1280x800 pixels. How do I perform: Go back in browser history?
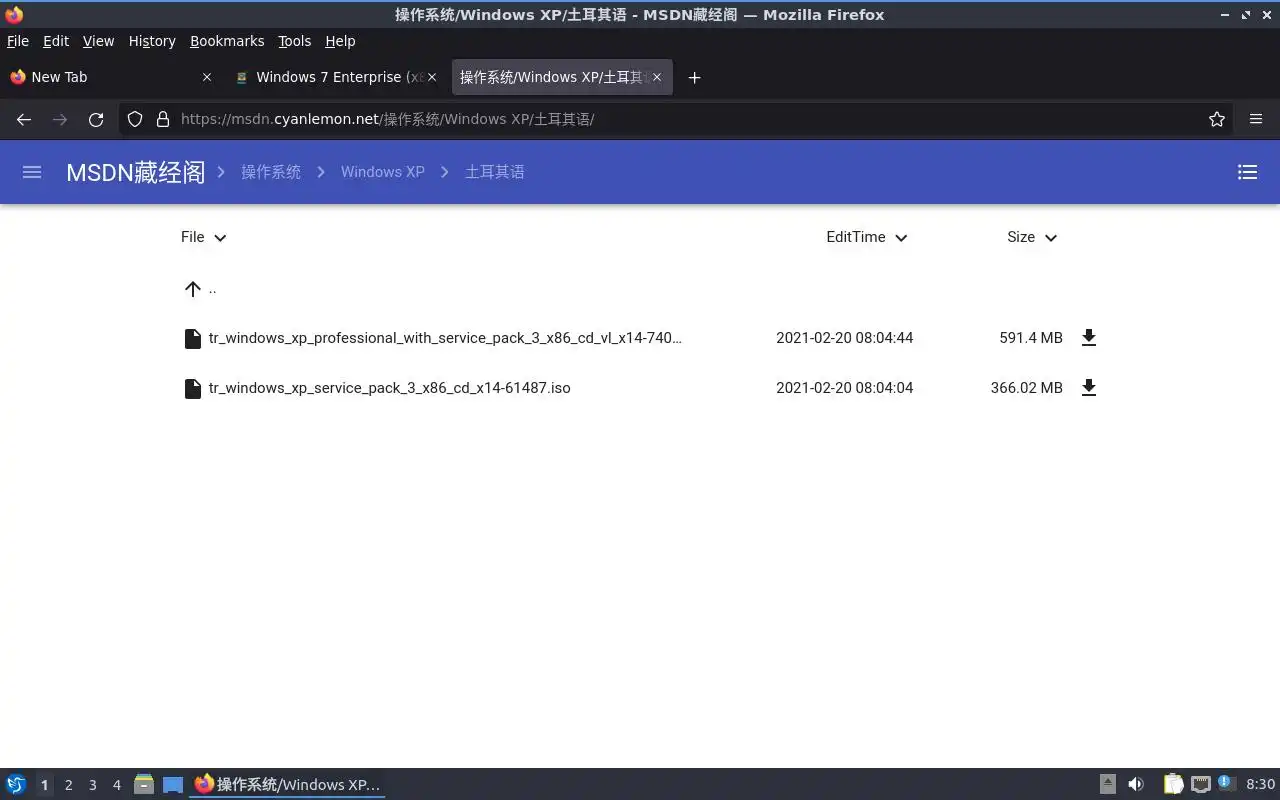[x=24, y=119]
